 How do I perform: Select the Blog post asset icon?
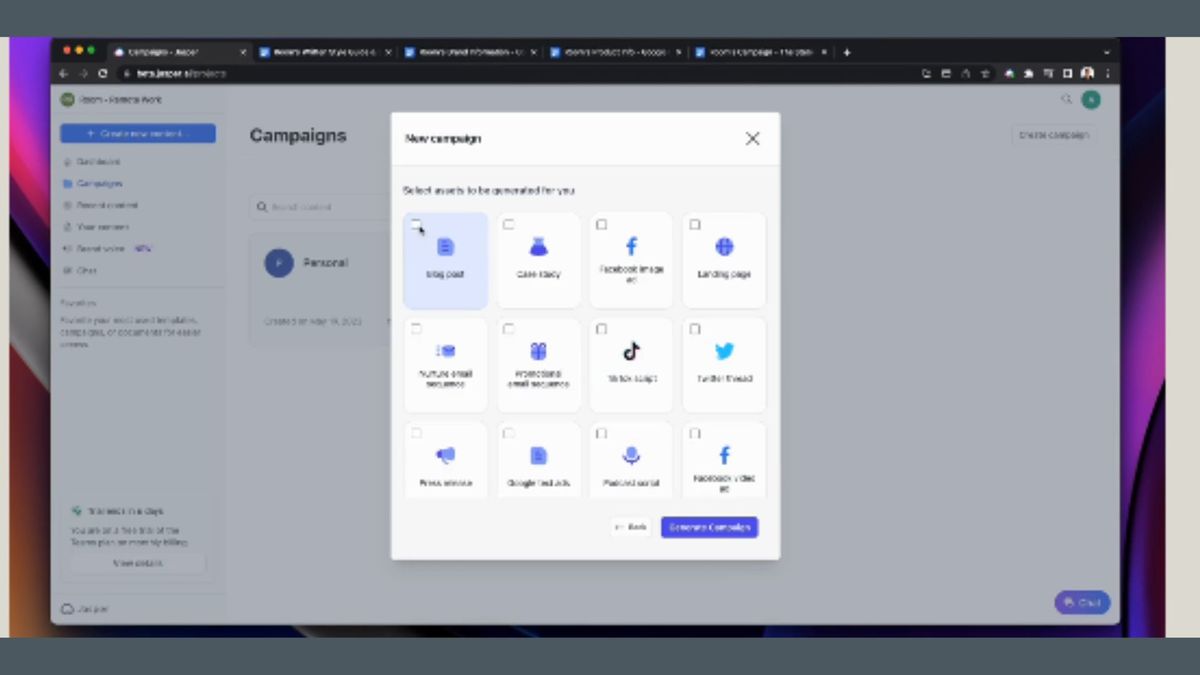point(445,247)
